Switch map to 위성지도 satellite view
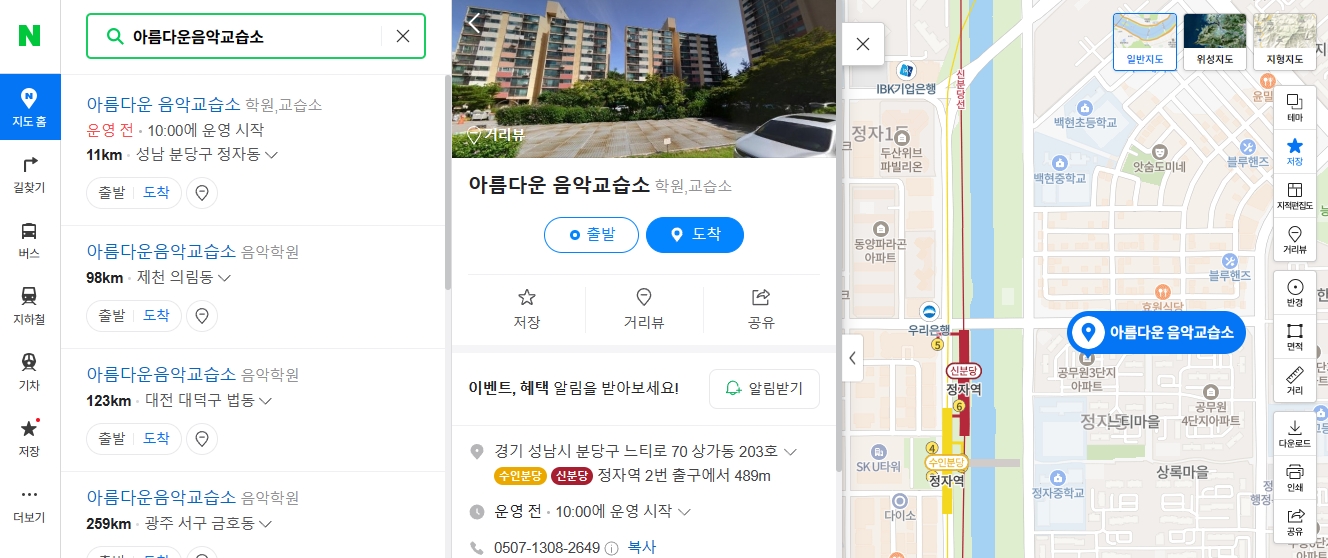 (1214, 41)
